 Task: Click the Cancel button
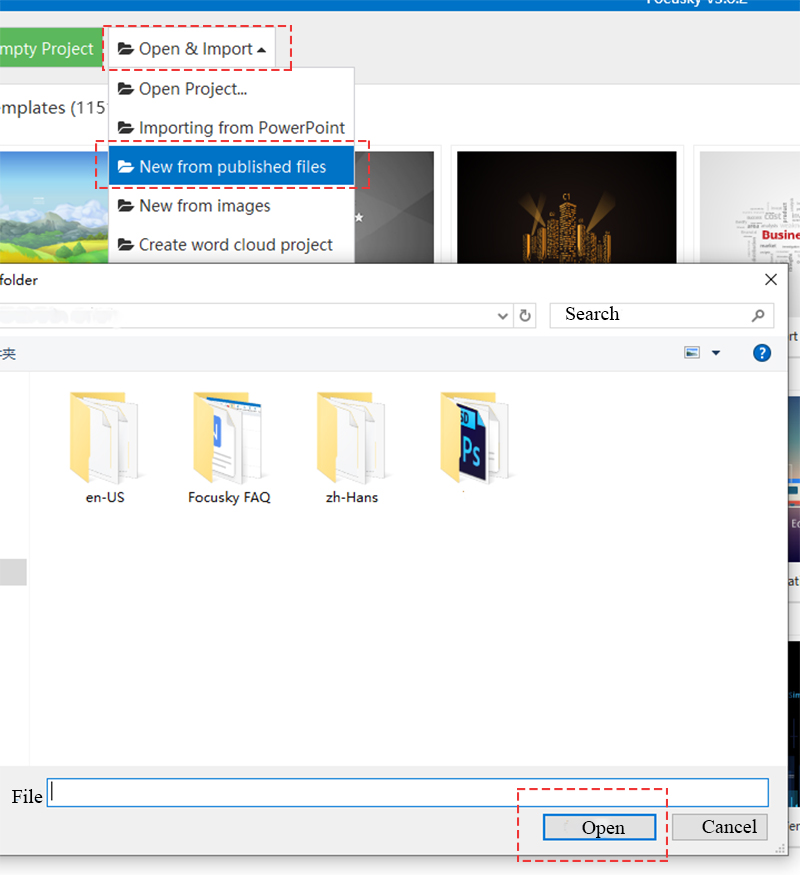tap(719, 827)
